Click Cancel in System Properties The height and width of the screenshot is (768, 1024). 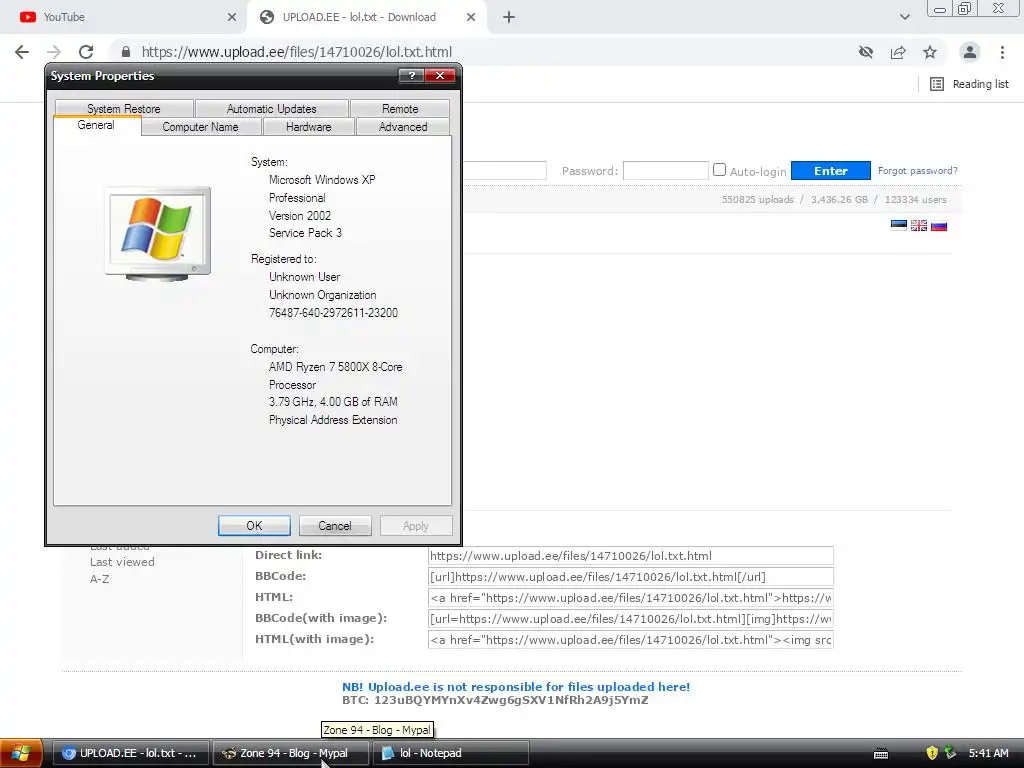click(x=335, y=526)
